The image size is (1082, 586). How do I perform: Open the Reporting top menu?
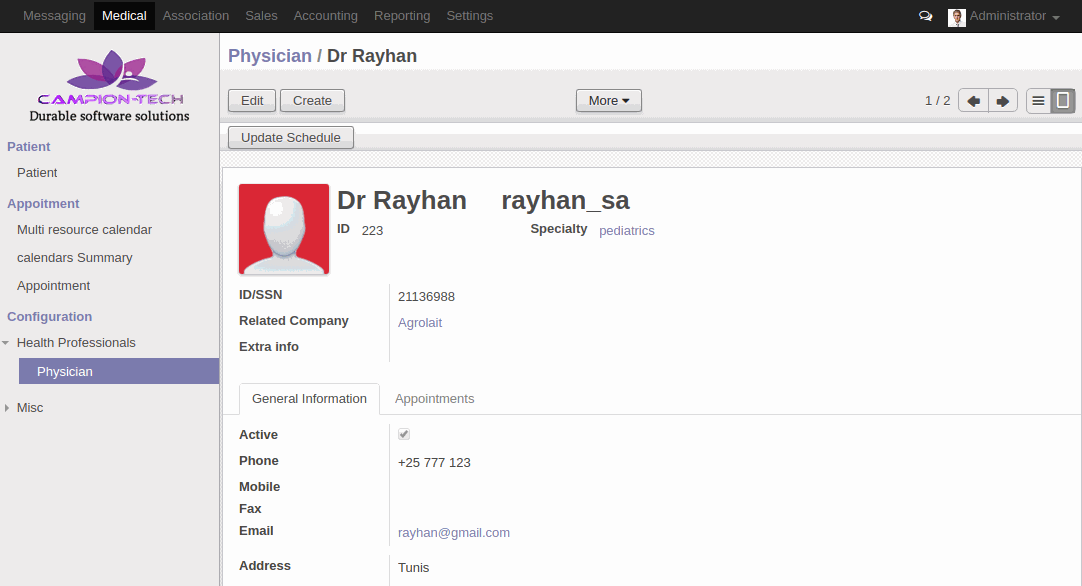[x=402, y=16]
